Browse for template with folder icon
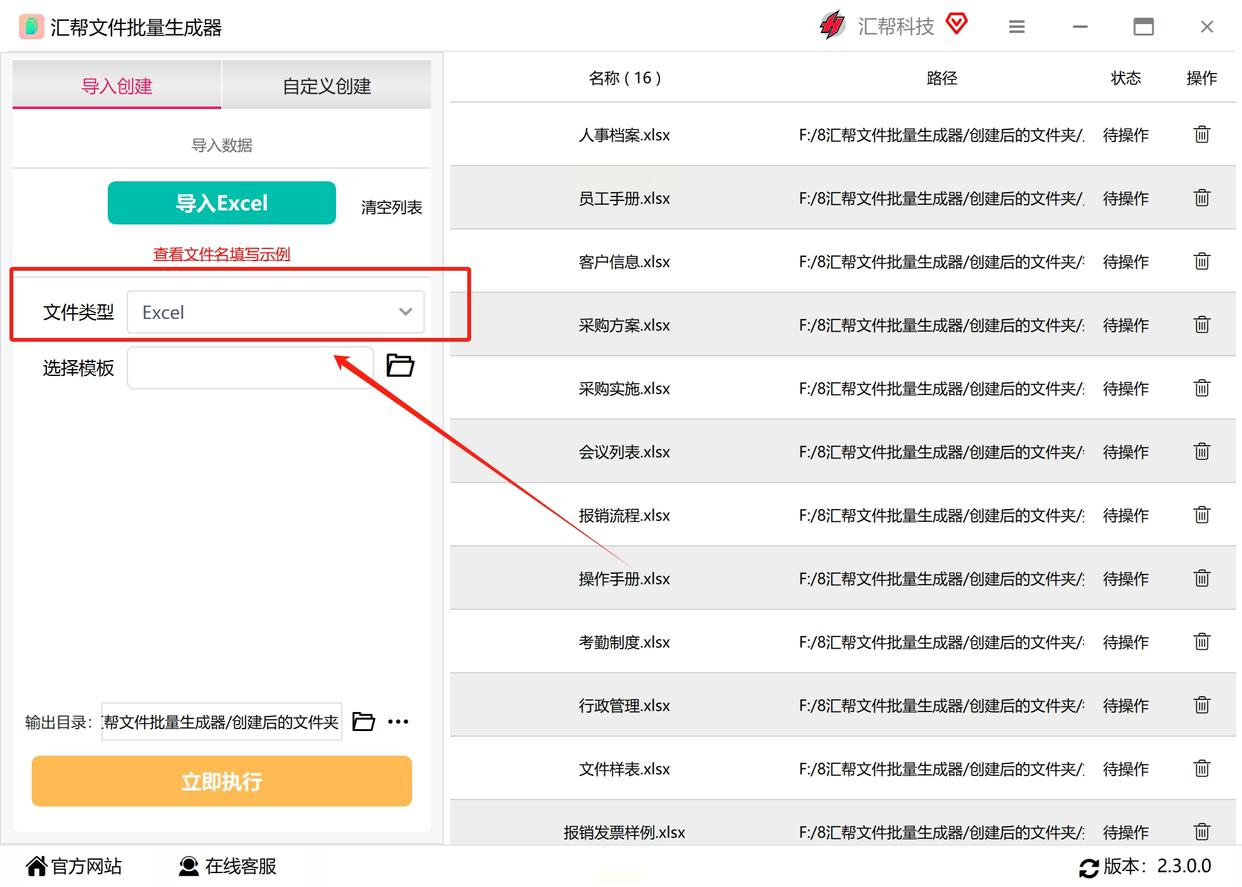Image resolution: width=1242 pixels, height=887 pixels. pyautogui.click(x=400, y=366)
